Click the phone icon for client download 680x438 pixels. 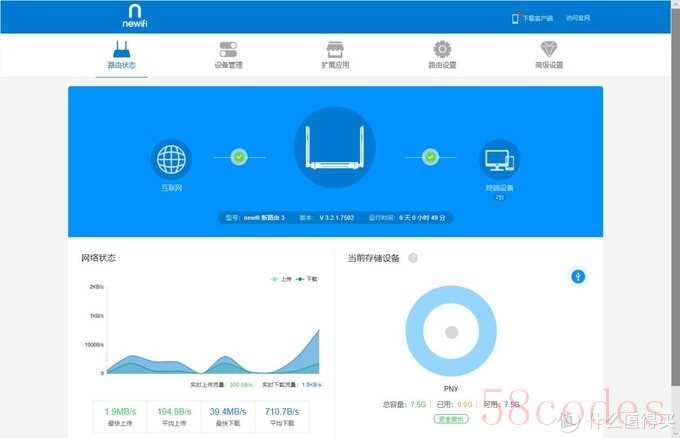[515, 18]
